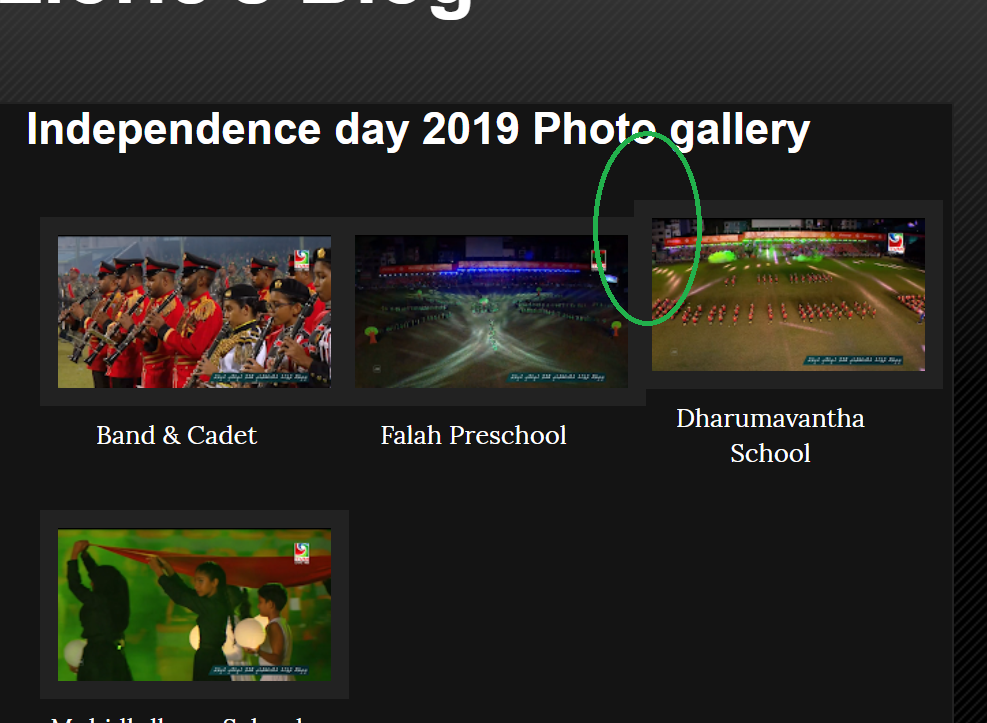
Task: Click the 'Independence day 2019 Photo gallery' heading
Action: 418,130
